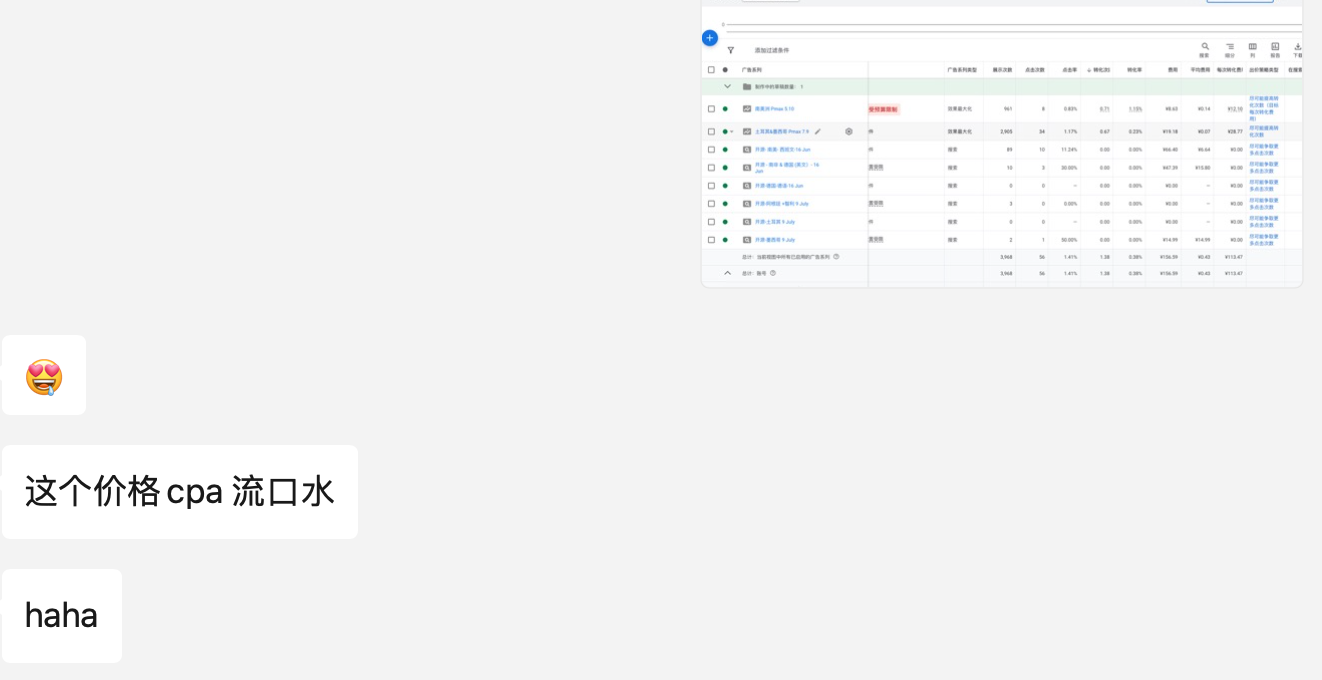Viewport: 1322px width, 680px height.
Task: Sort by the 转化次数 column header
Action: coord(1098,70)
